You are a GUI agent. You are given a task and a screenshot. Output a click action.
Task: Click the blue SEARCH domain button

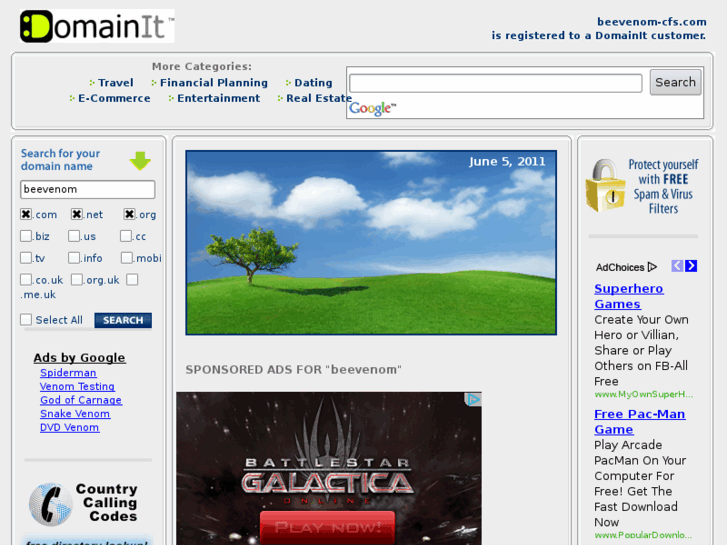click(x=123, y=320)
